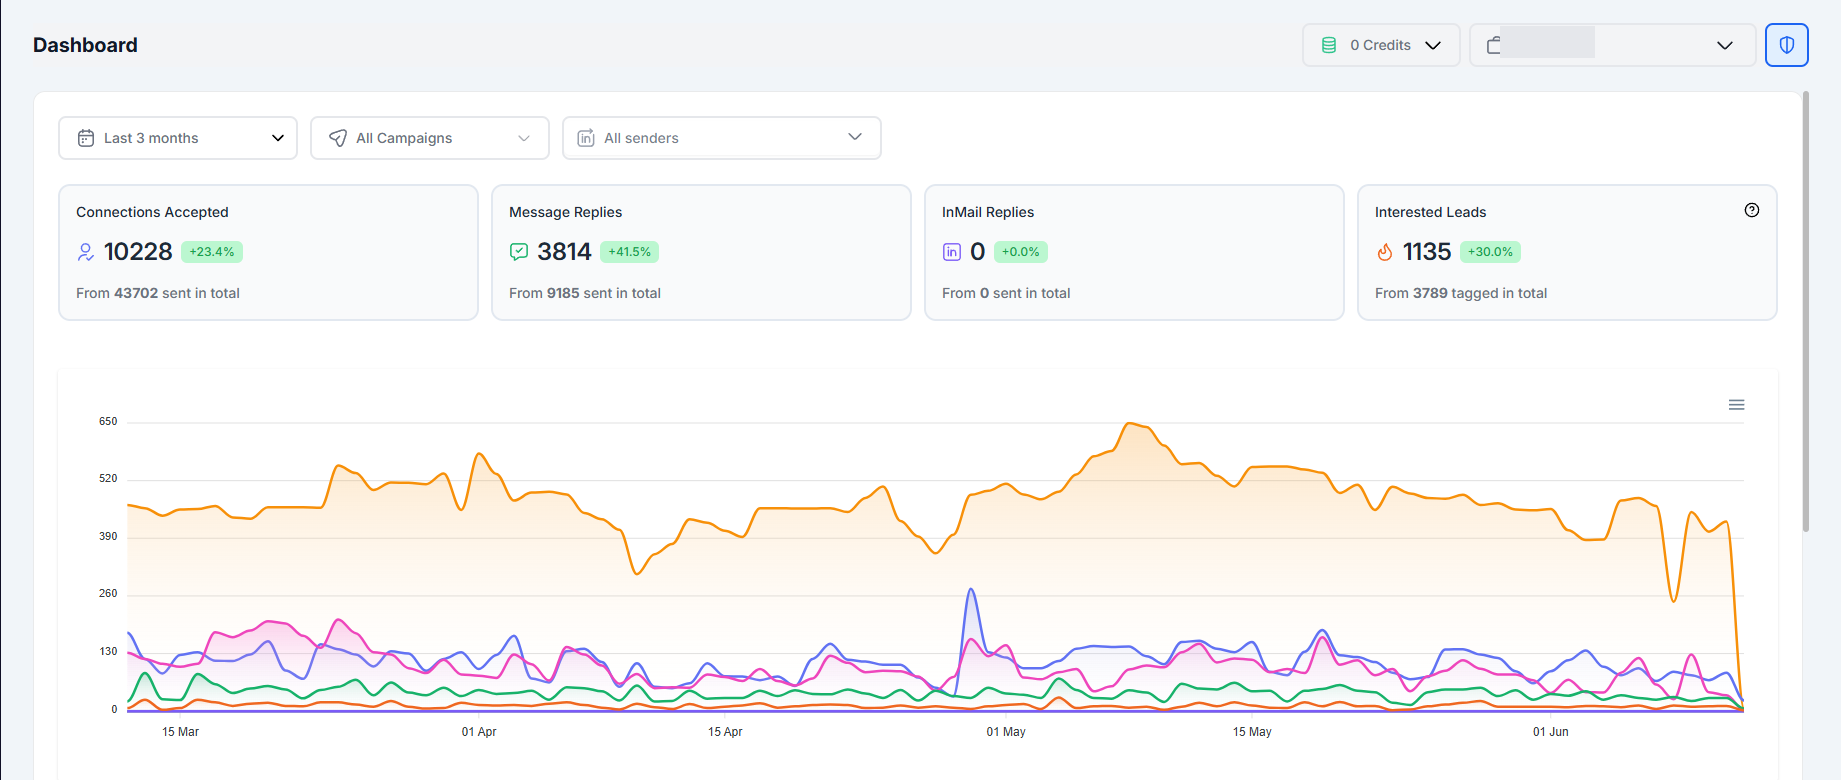Click 'From 9185 sent in total' text
1841x780 pixels.
click(x=585, y=293)
